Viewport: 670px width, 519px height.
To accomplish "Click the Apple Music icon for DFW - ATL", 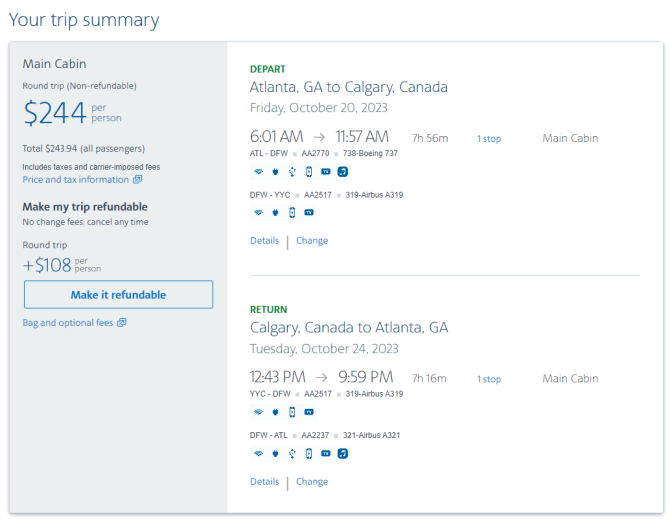I will (343, 454).
